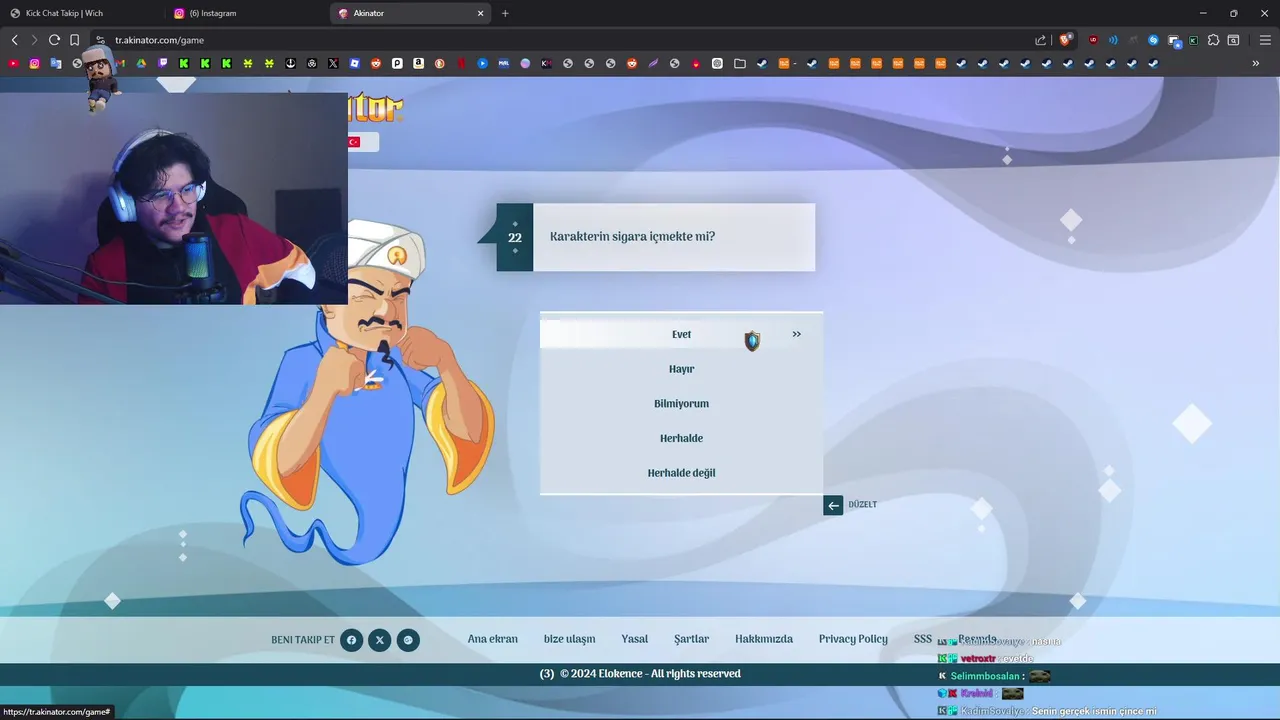Switch to the Instagram tab
This screenshot has width=1280, height=720.
click(x=246, y=13)
